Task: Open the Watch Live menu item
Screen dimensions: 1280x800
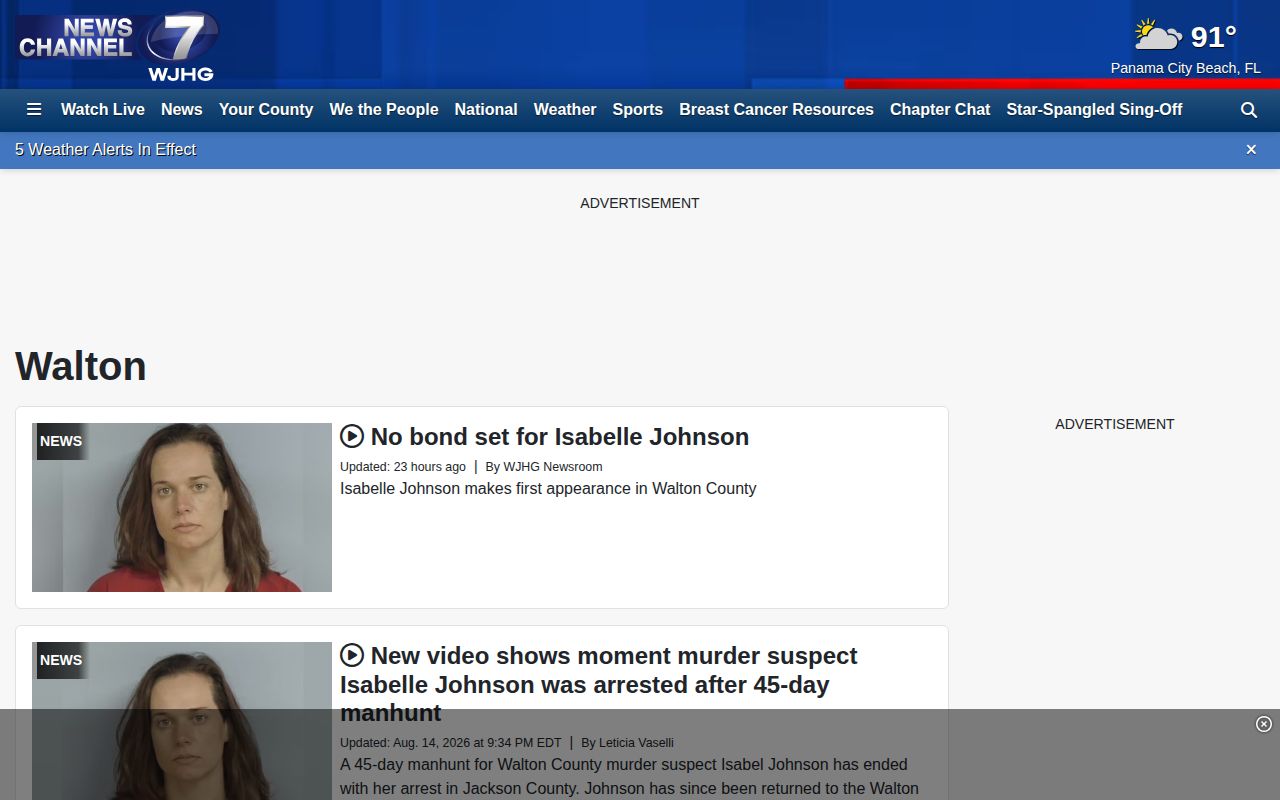Action: point(103,109)
